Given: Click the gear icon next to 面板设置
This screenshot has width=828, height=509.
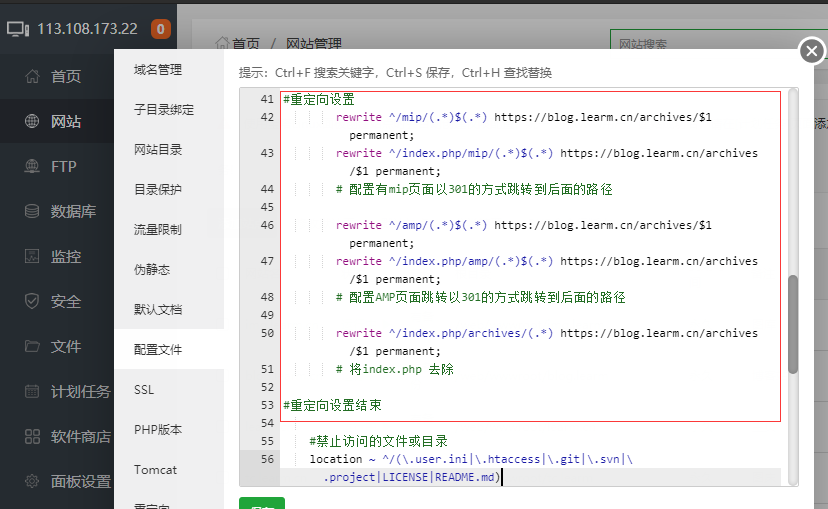Looking at the screenshot, I should (32, 482).
